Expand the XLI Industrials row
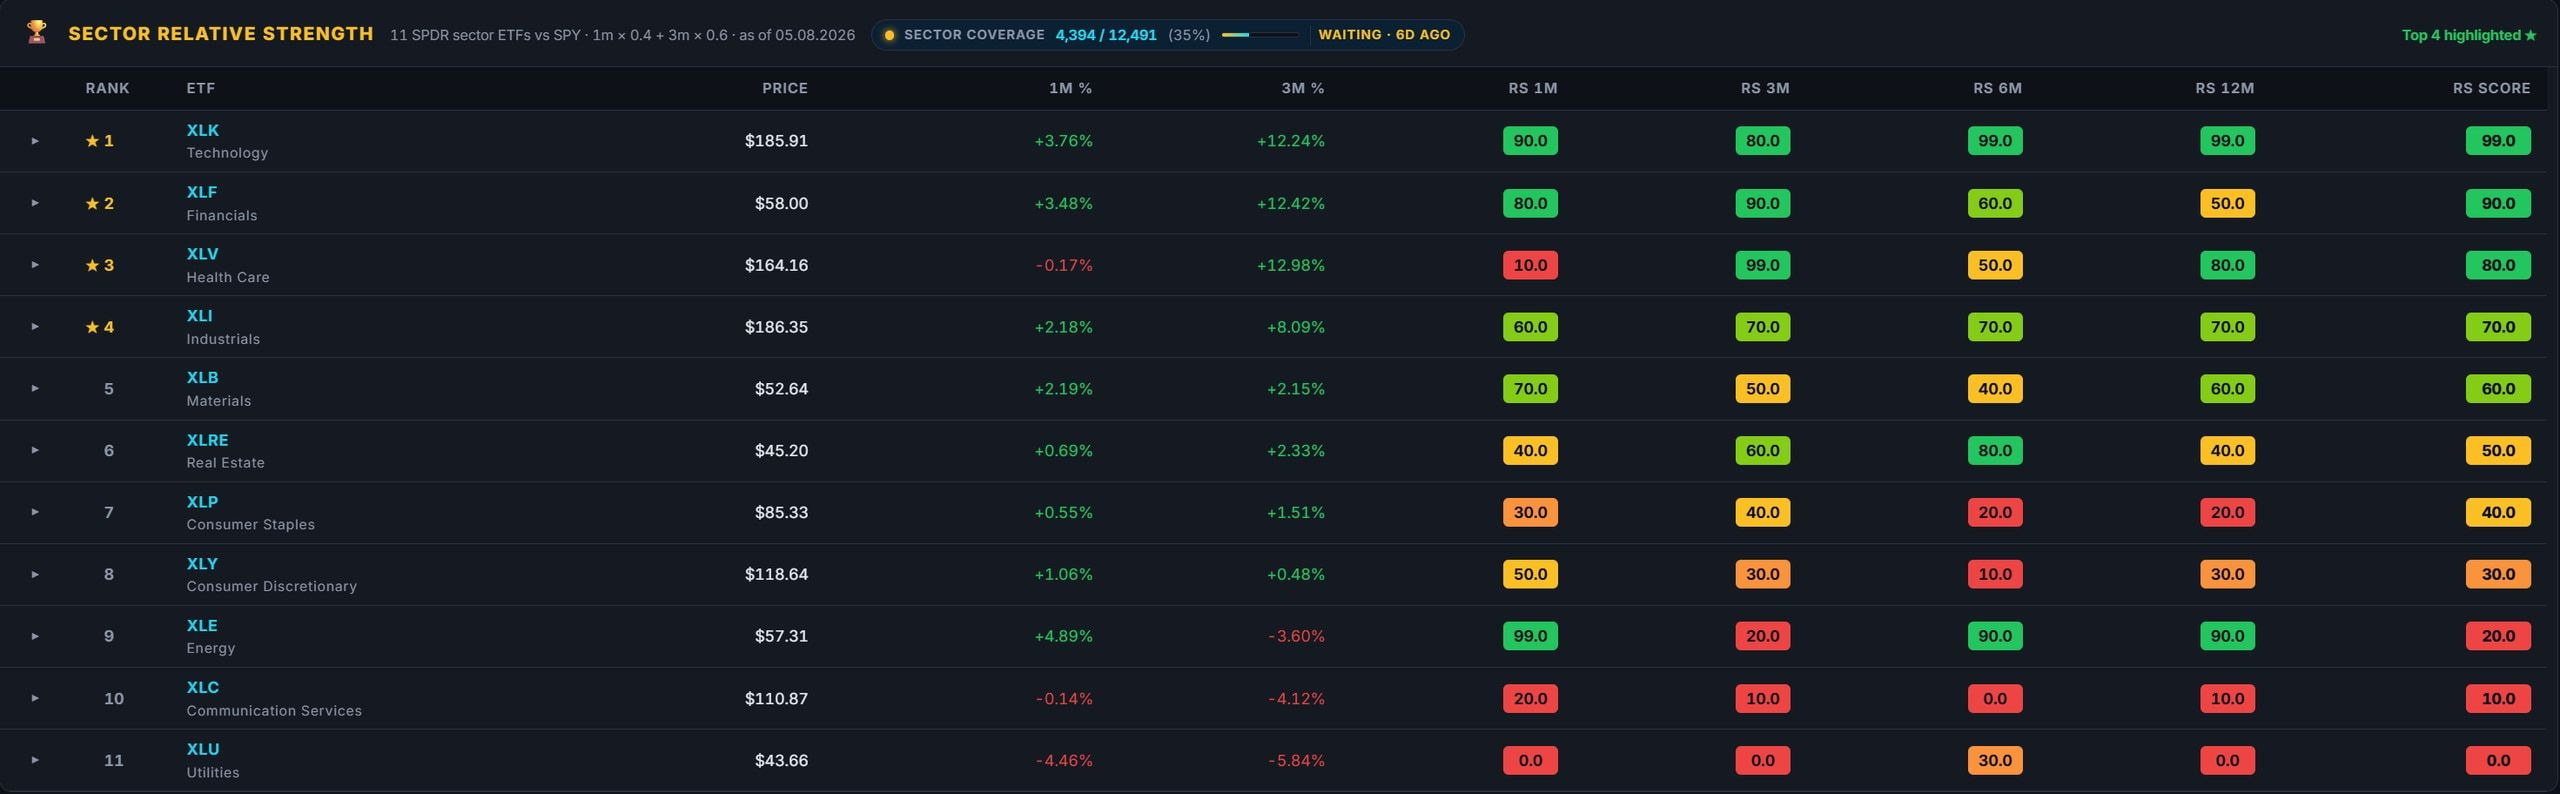The width and height of the screenshot is (2560, 794). [x=35, y=327]
